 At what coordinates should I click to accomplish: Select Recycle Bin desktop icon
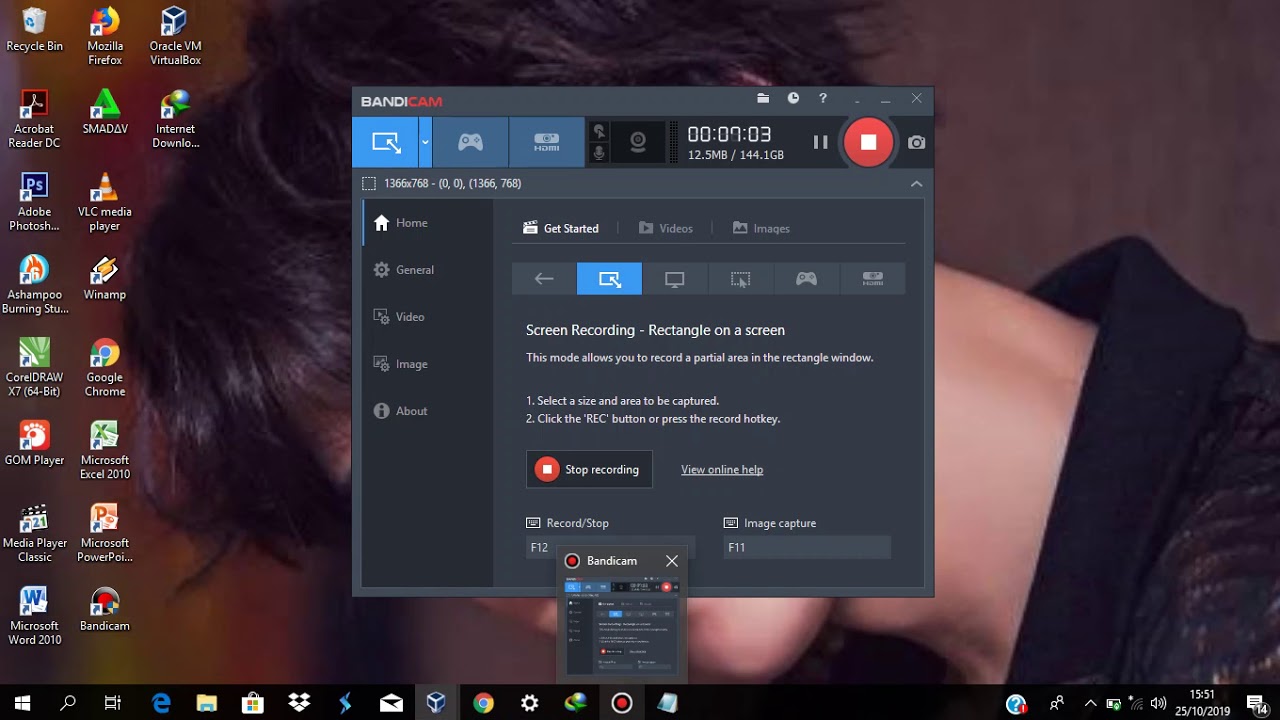[x=34, y=31]
